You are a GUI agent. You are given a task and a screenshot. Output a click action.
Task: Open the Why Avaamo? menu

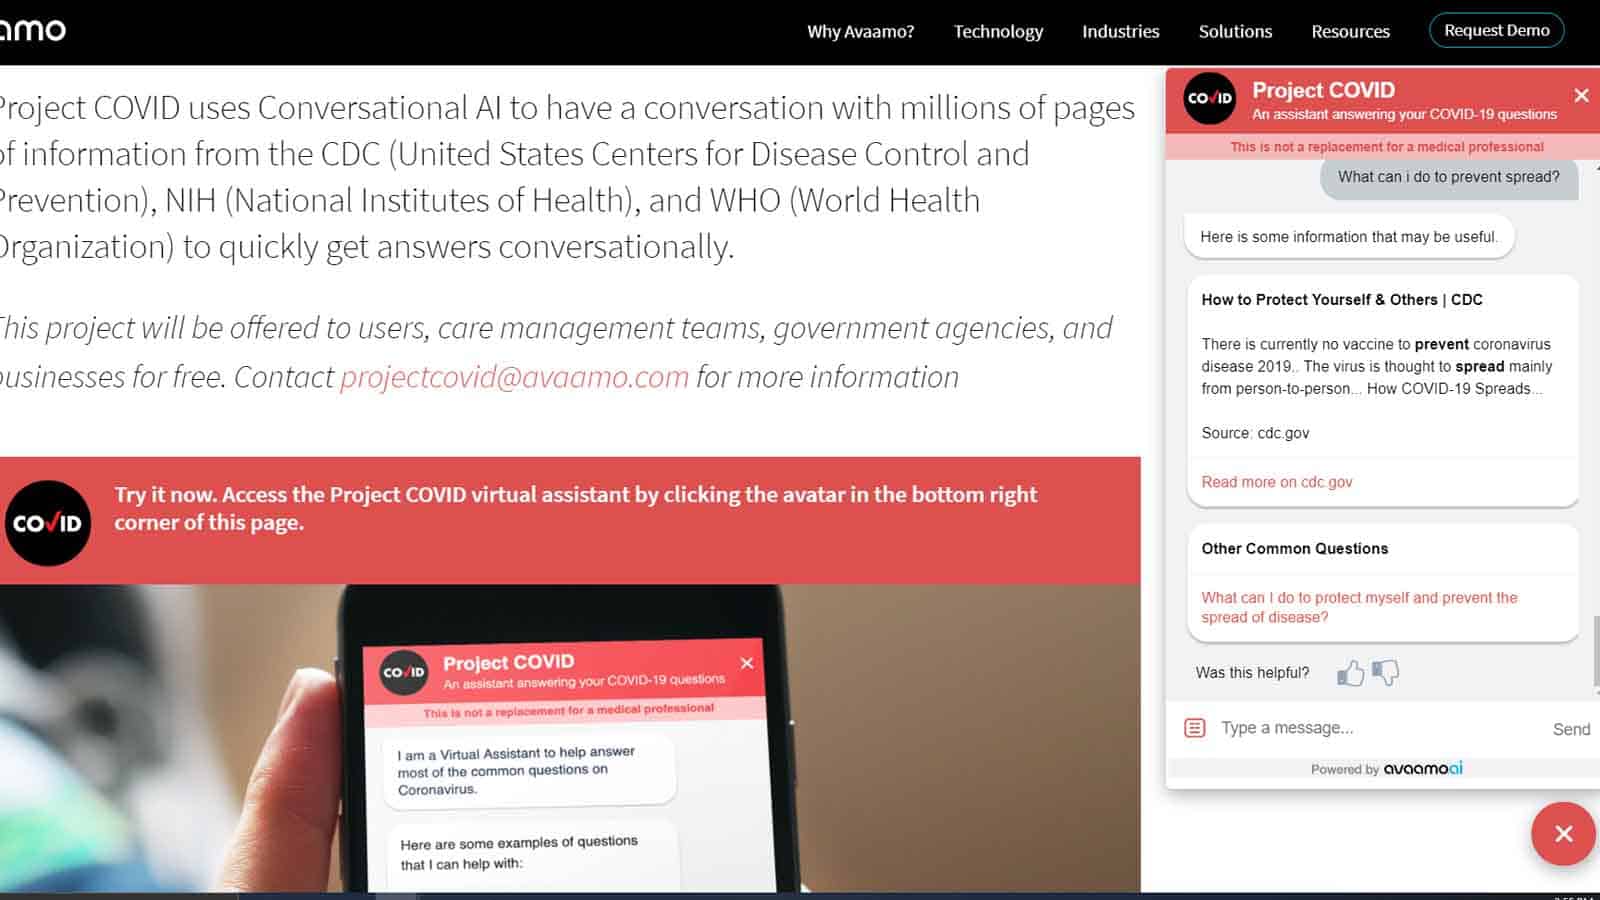click(x=861, y=31)
